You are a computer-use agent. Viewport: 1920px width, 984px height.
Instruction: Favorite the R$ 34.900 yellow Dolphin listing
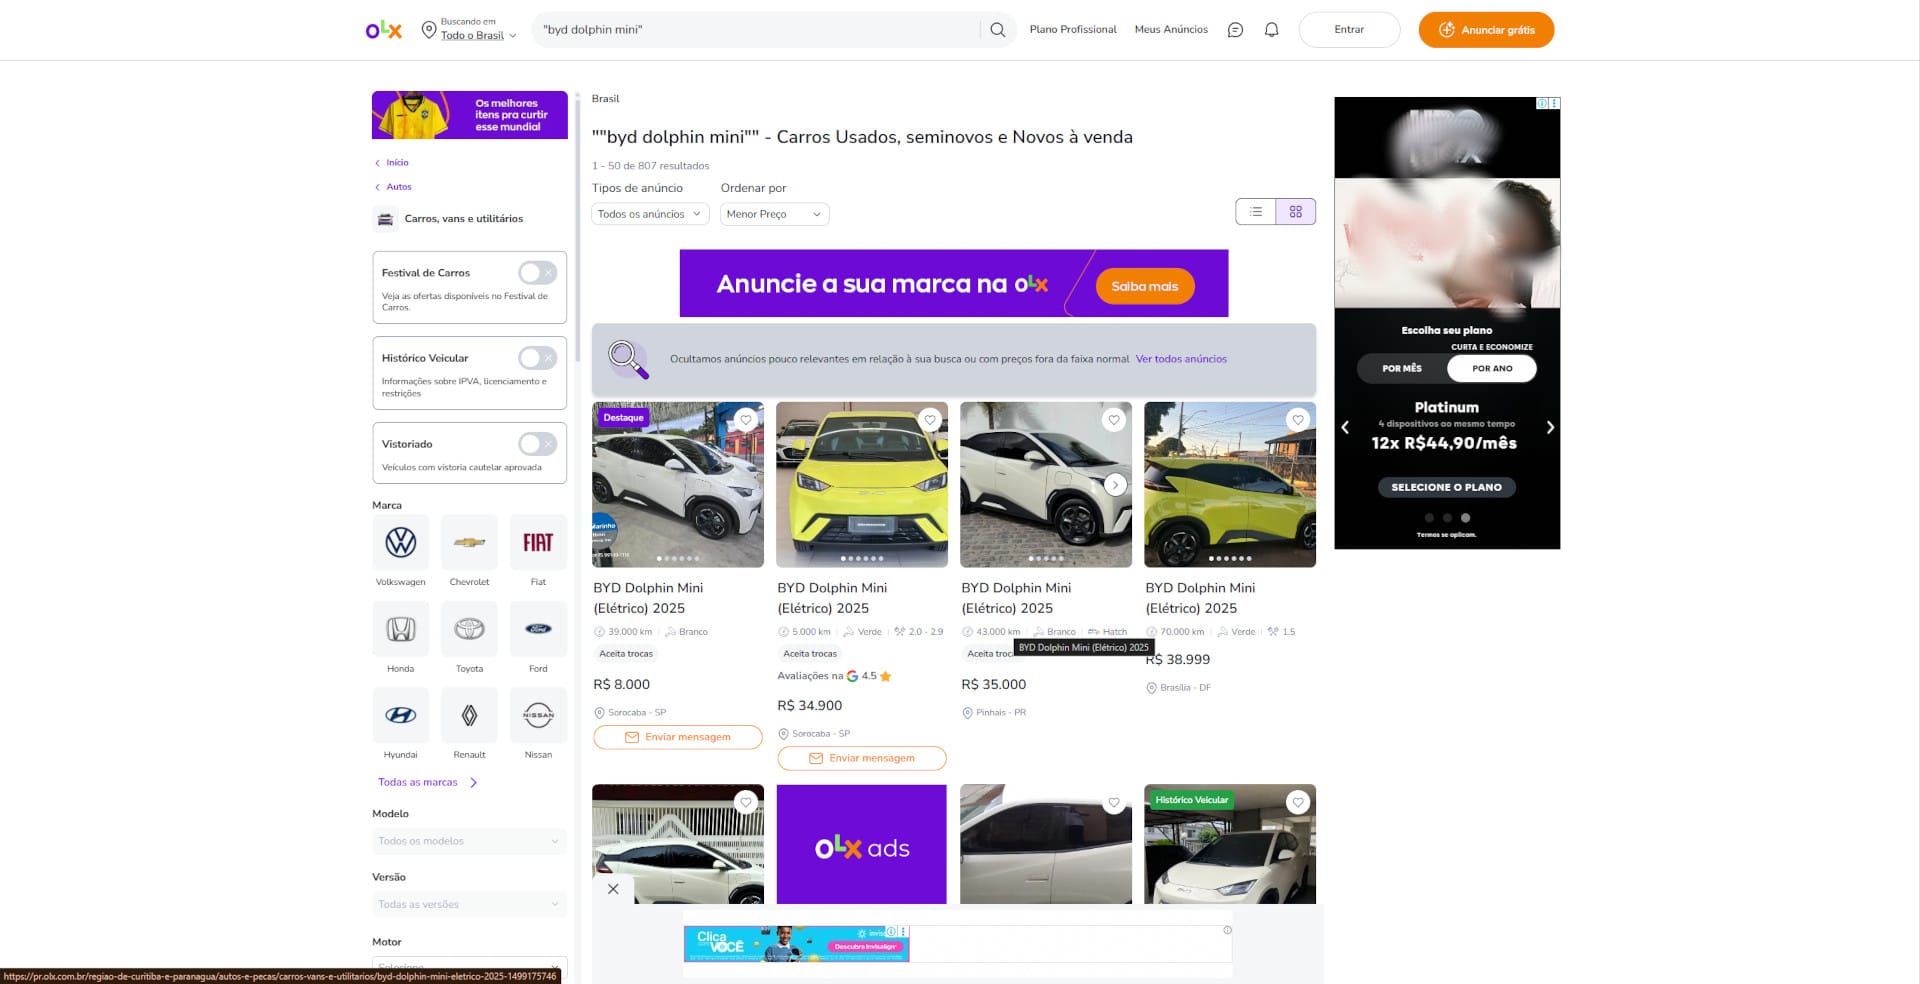coord(930,420)
